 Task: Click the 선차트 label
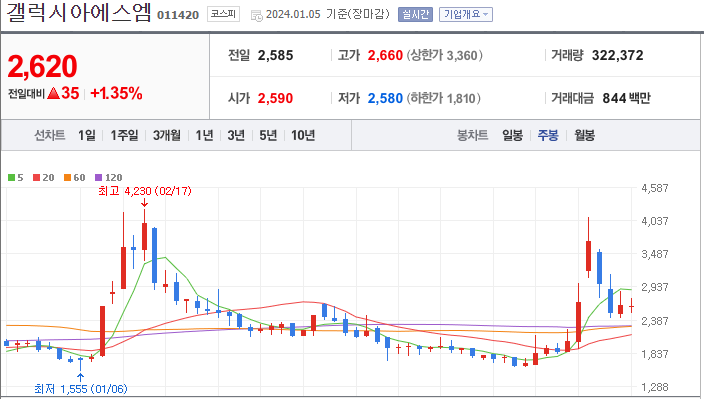pyautogui.click(x=50, y=135)
